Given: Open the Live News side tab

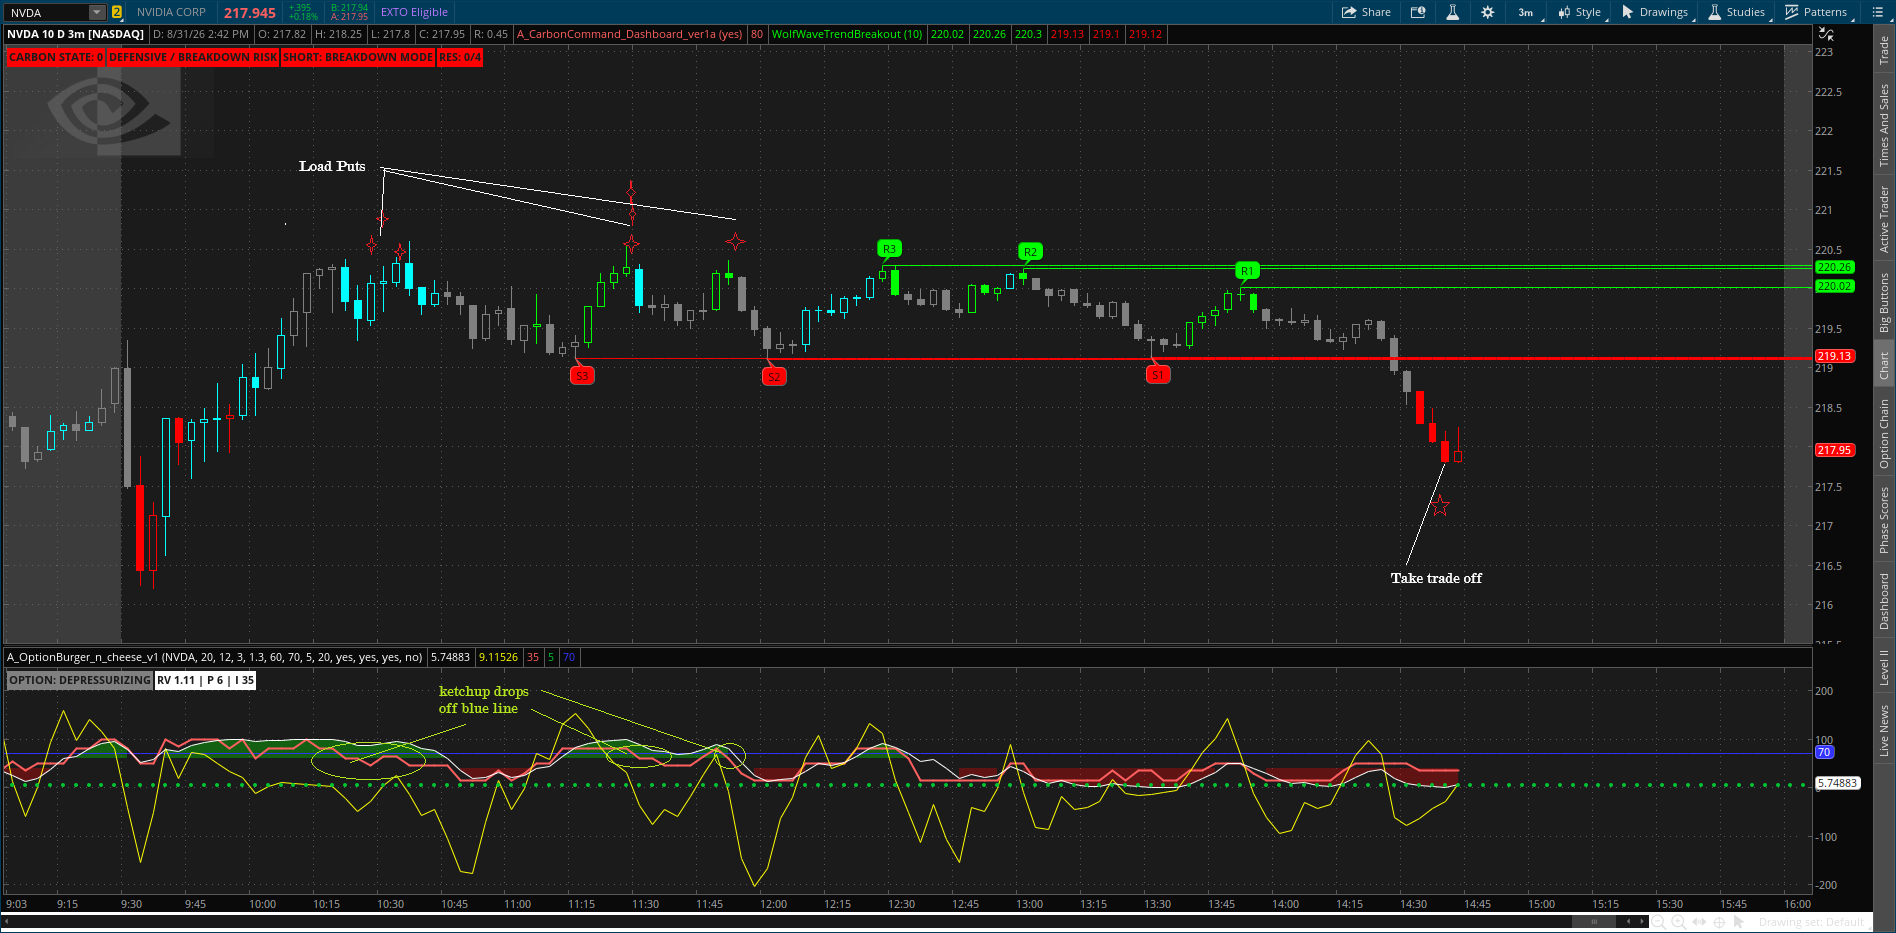Looking at the screenshot, I should tap(1884, 731).
